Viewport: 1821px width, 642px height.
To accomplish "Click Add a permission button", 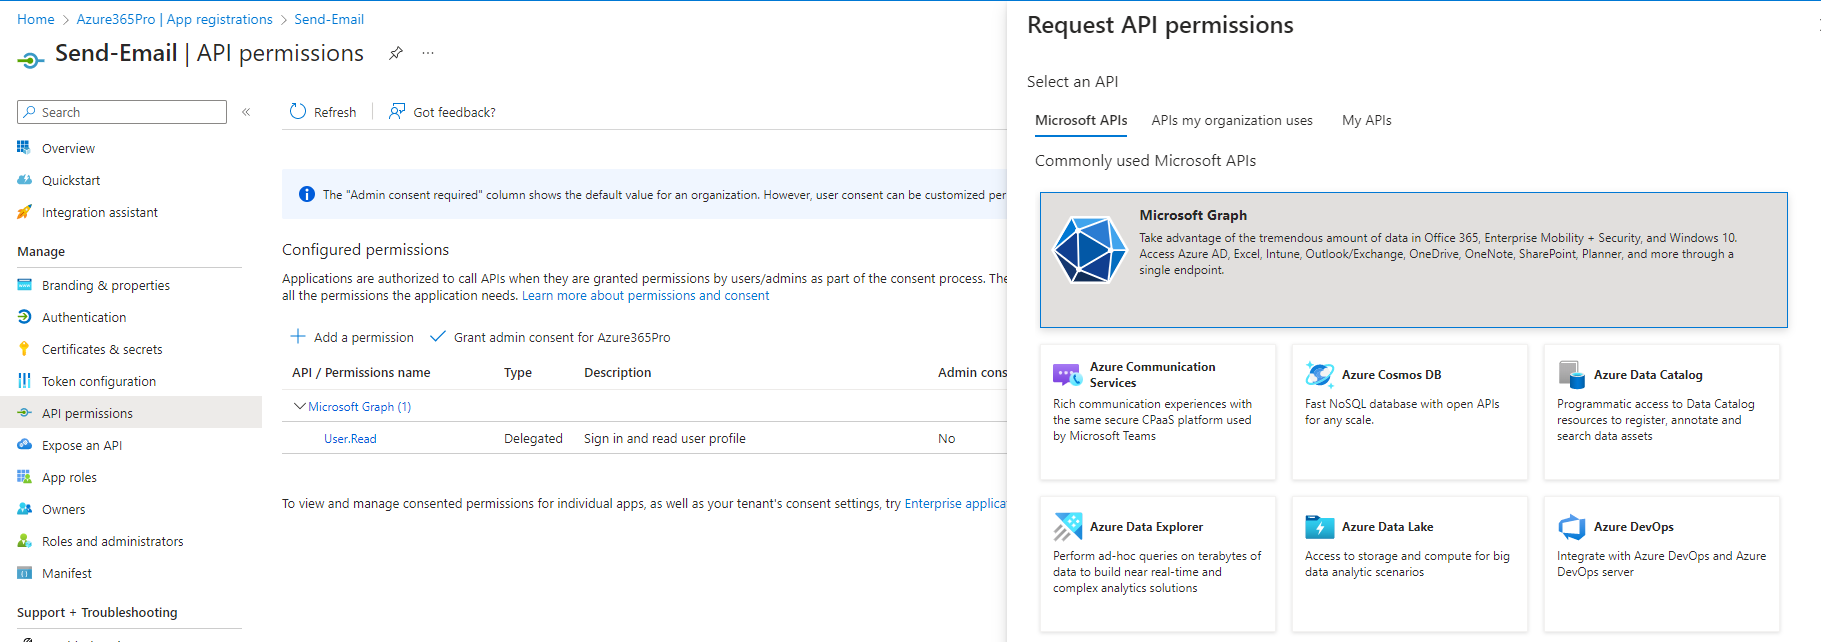I will coord(352,337).
